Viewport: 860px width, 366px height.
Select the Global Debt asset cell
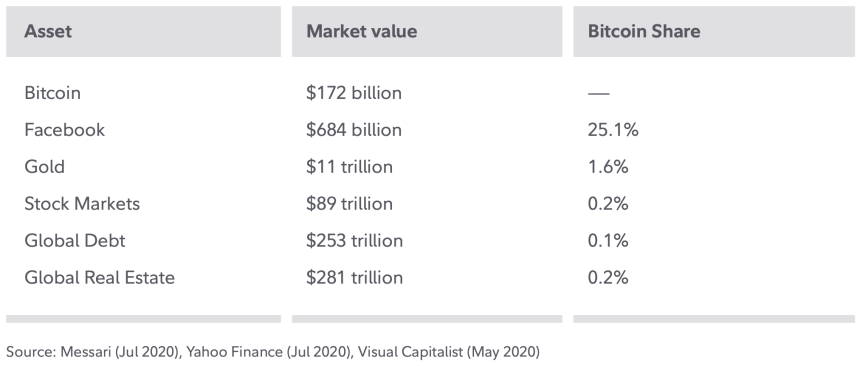pos(75,240)
